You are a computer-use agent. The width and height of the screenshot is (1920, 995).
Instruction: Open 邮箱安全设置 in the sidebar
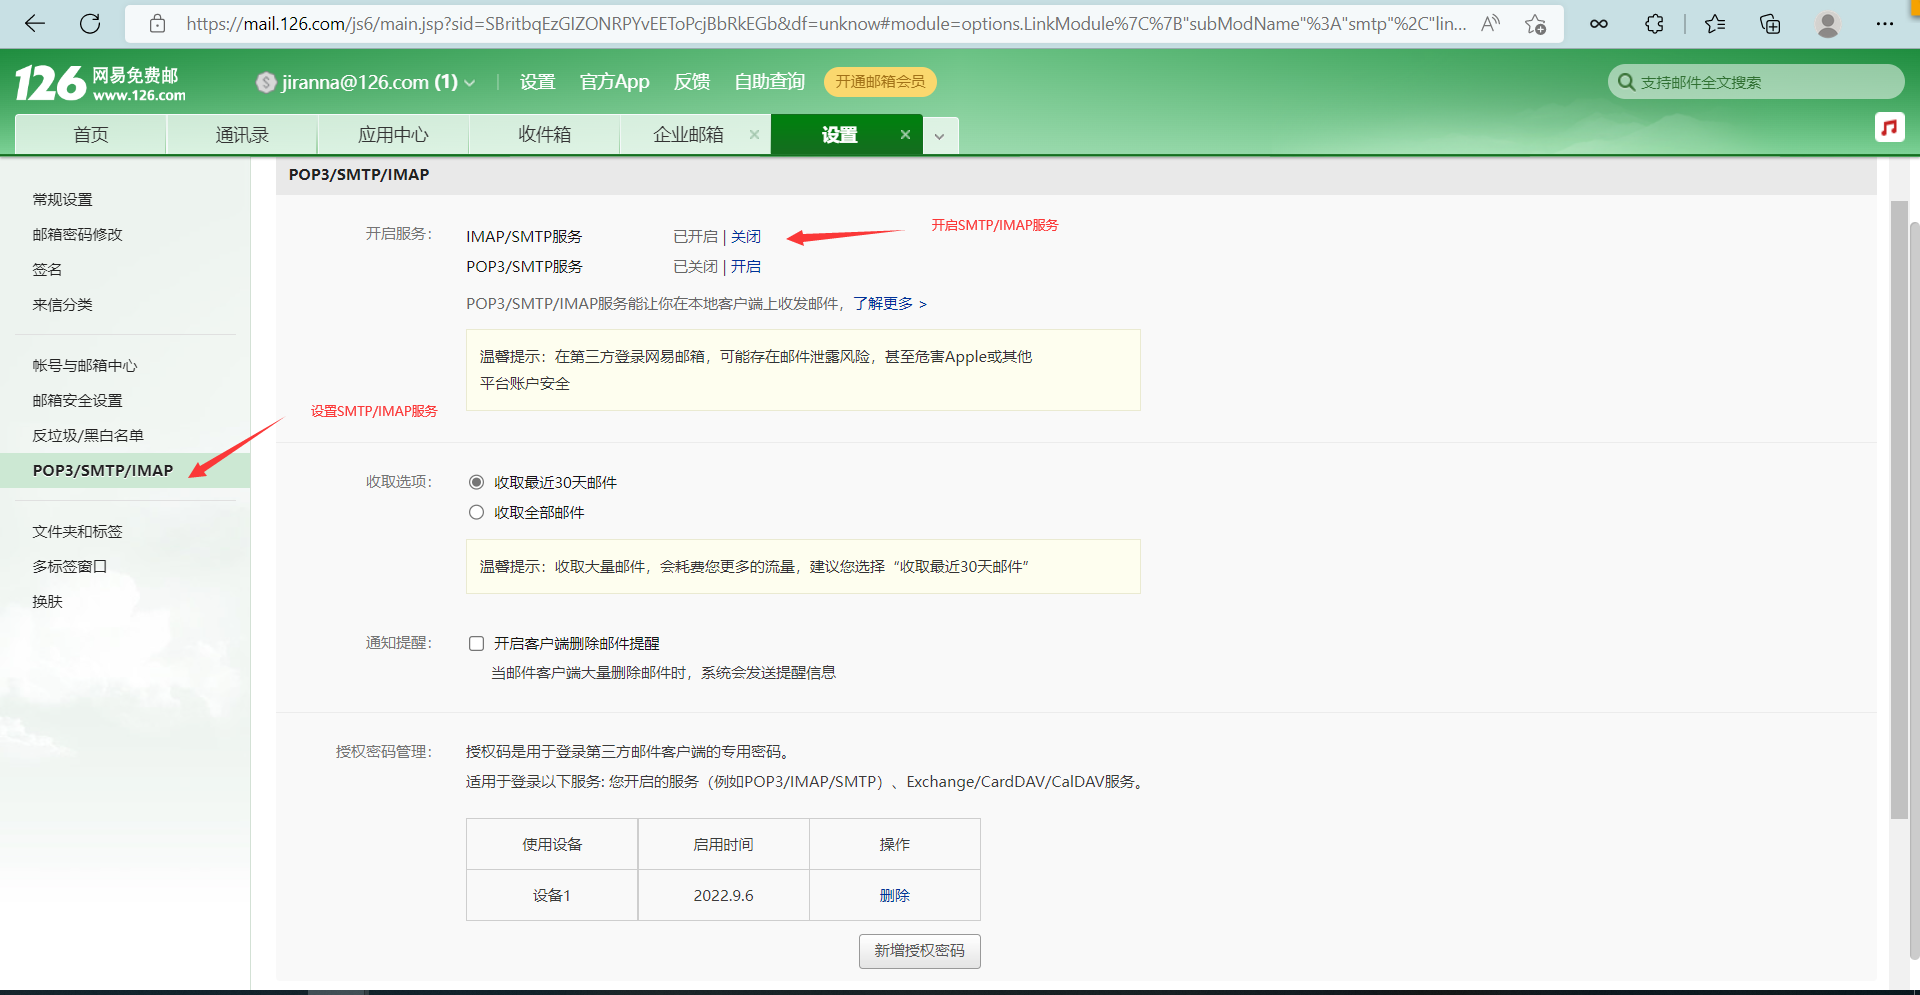77,400
